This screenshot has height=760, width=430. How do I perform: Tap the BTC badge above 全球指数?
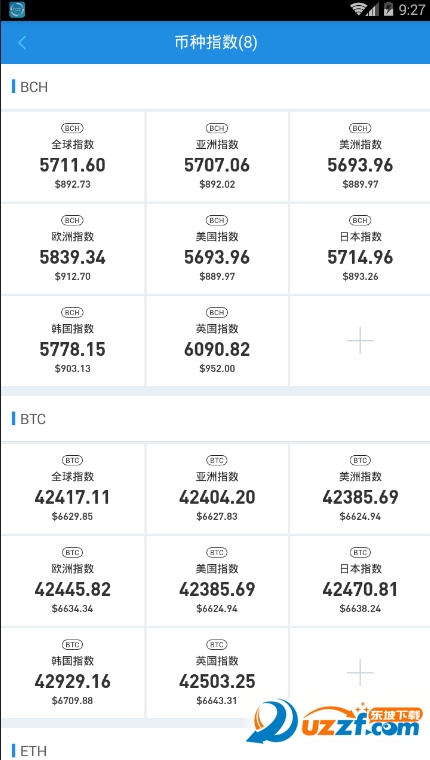[x=72, y=460]
